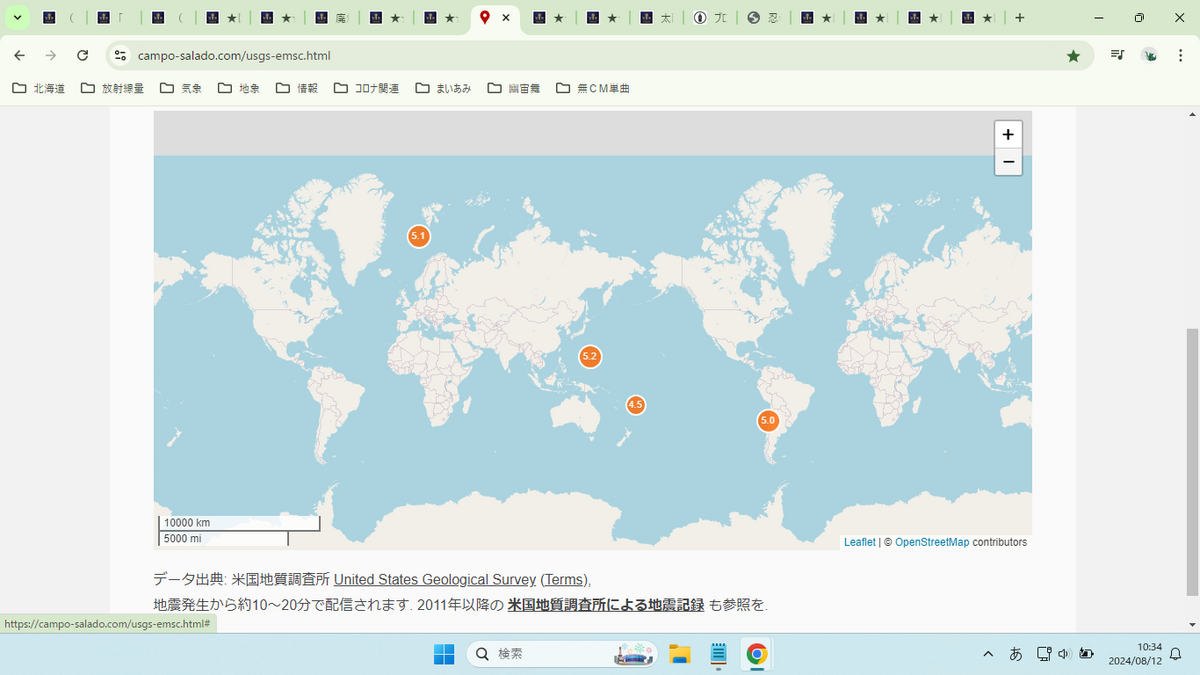Reload the current page
Viewport: 1200px width, 675px height.
[83, 56]
